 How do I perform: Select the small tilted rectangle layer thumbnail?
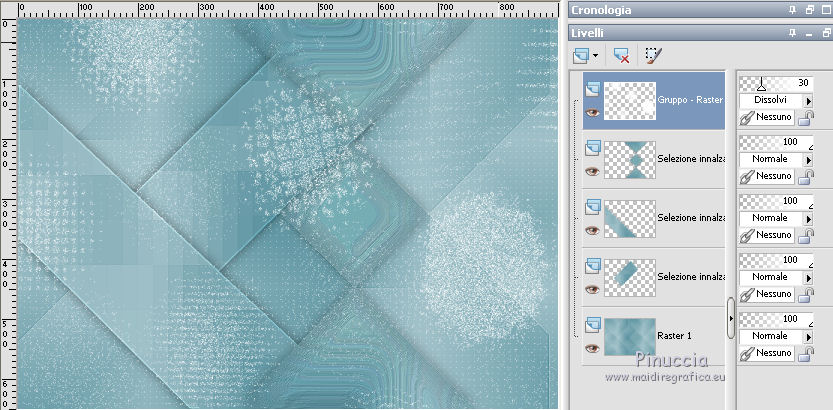[630, 278]
